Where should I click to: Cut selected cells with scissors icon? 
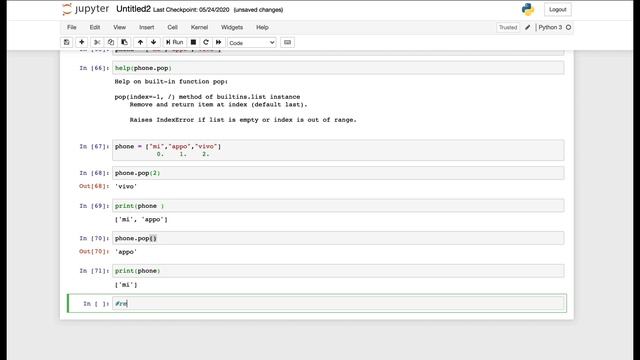tap(97, 42)
